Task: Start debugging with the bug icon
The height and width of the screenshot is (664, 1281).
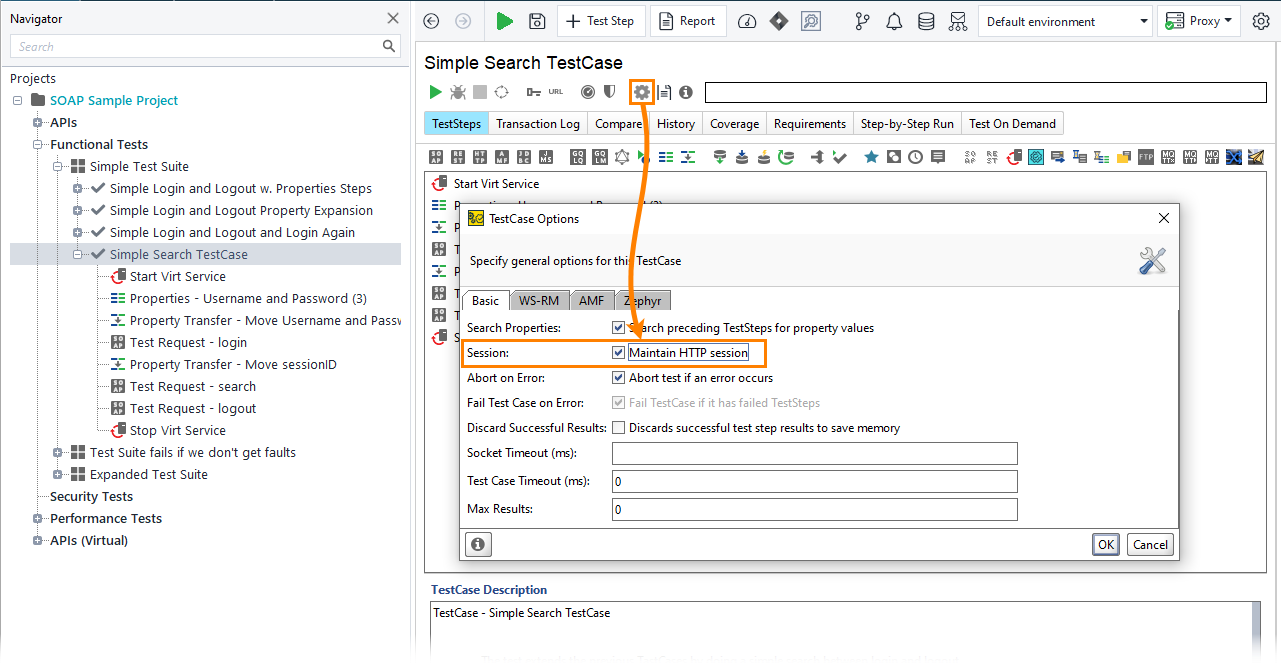Action: 457,92
